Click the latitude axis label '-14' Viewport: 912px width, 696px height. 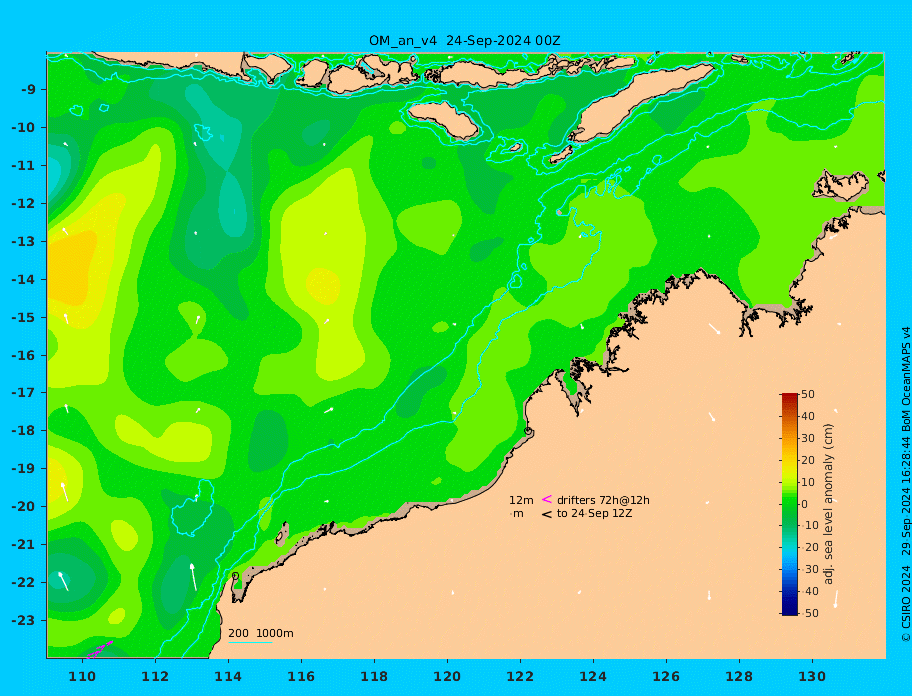(x=23, y=280)
